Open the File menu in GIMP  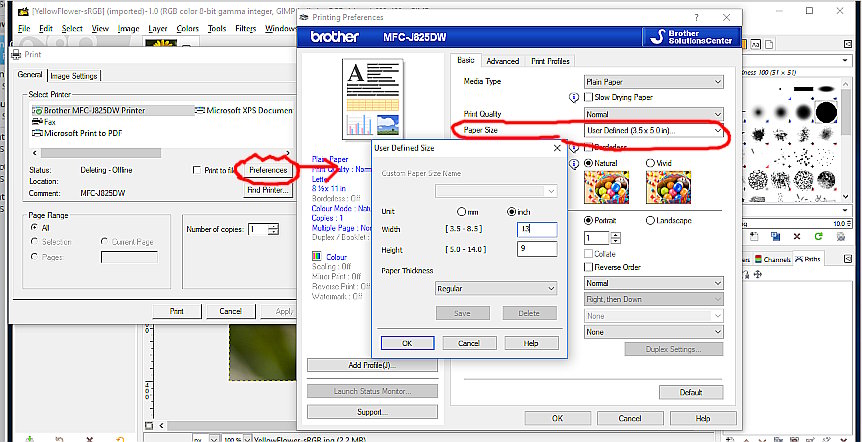(x=24, y=29)
